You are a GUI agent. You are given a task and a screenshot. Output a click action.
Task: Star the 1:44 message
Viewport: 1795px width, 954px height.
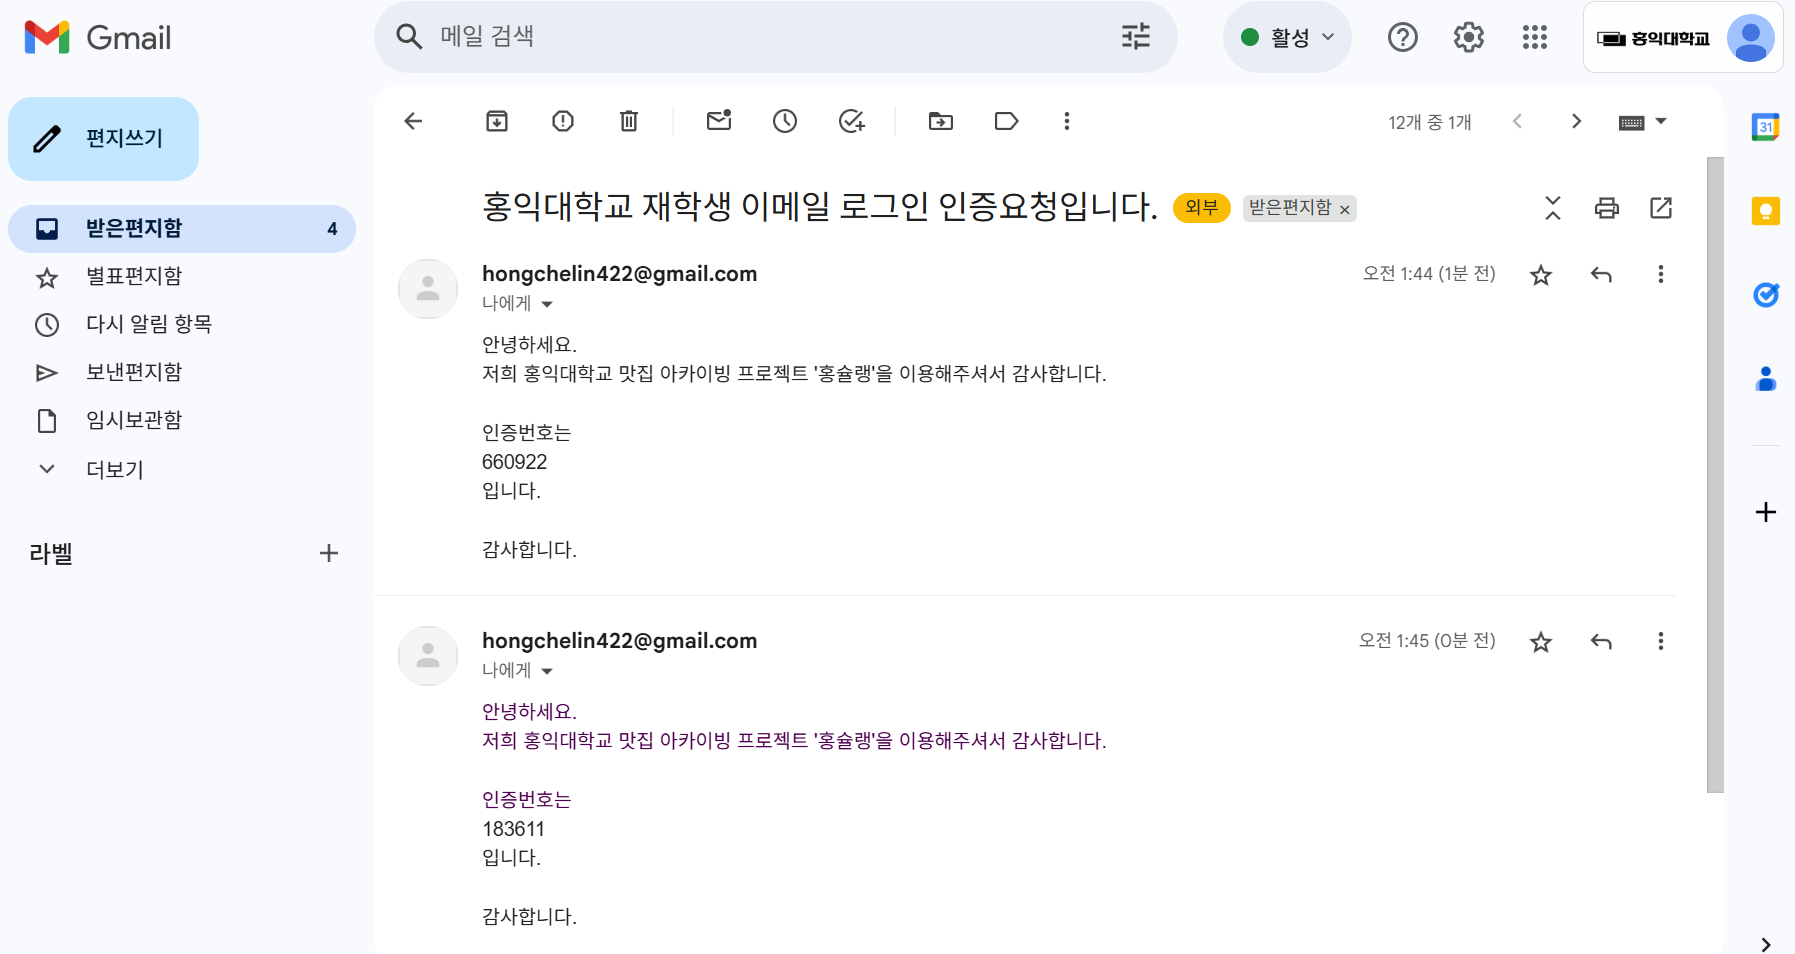[1541, 275]
